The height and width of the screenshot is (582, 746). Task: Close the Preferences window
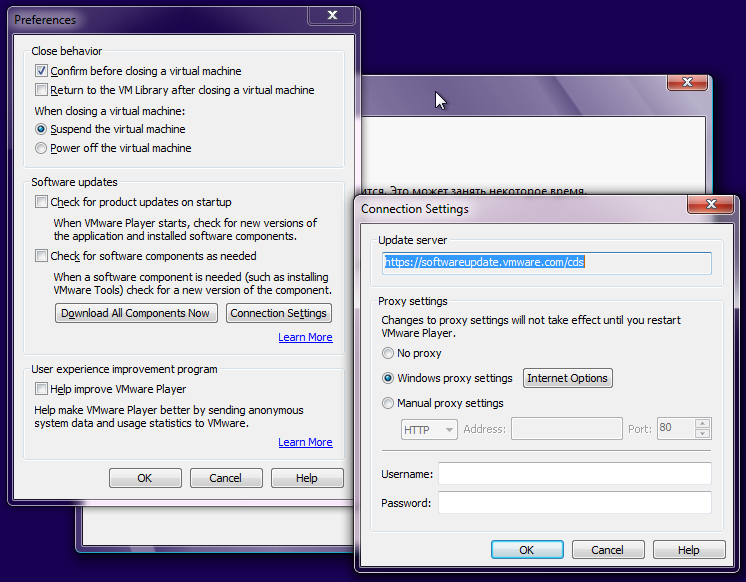[332, 15]
